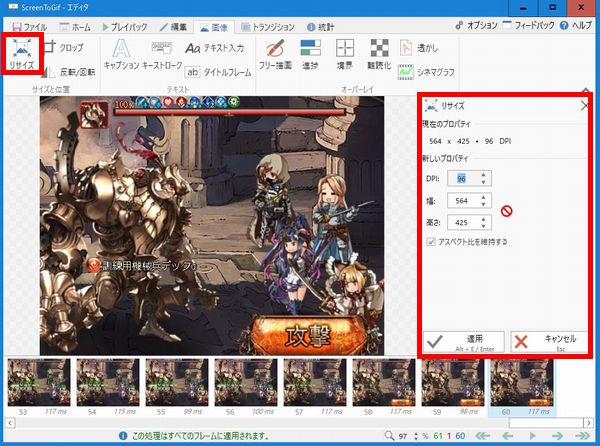Select frame 57 thumbnail

click(315, 382)
